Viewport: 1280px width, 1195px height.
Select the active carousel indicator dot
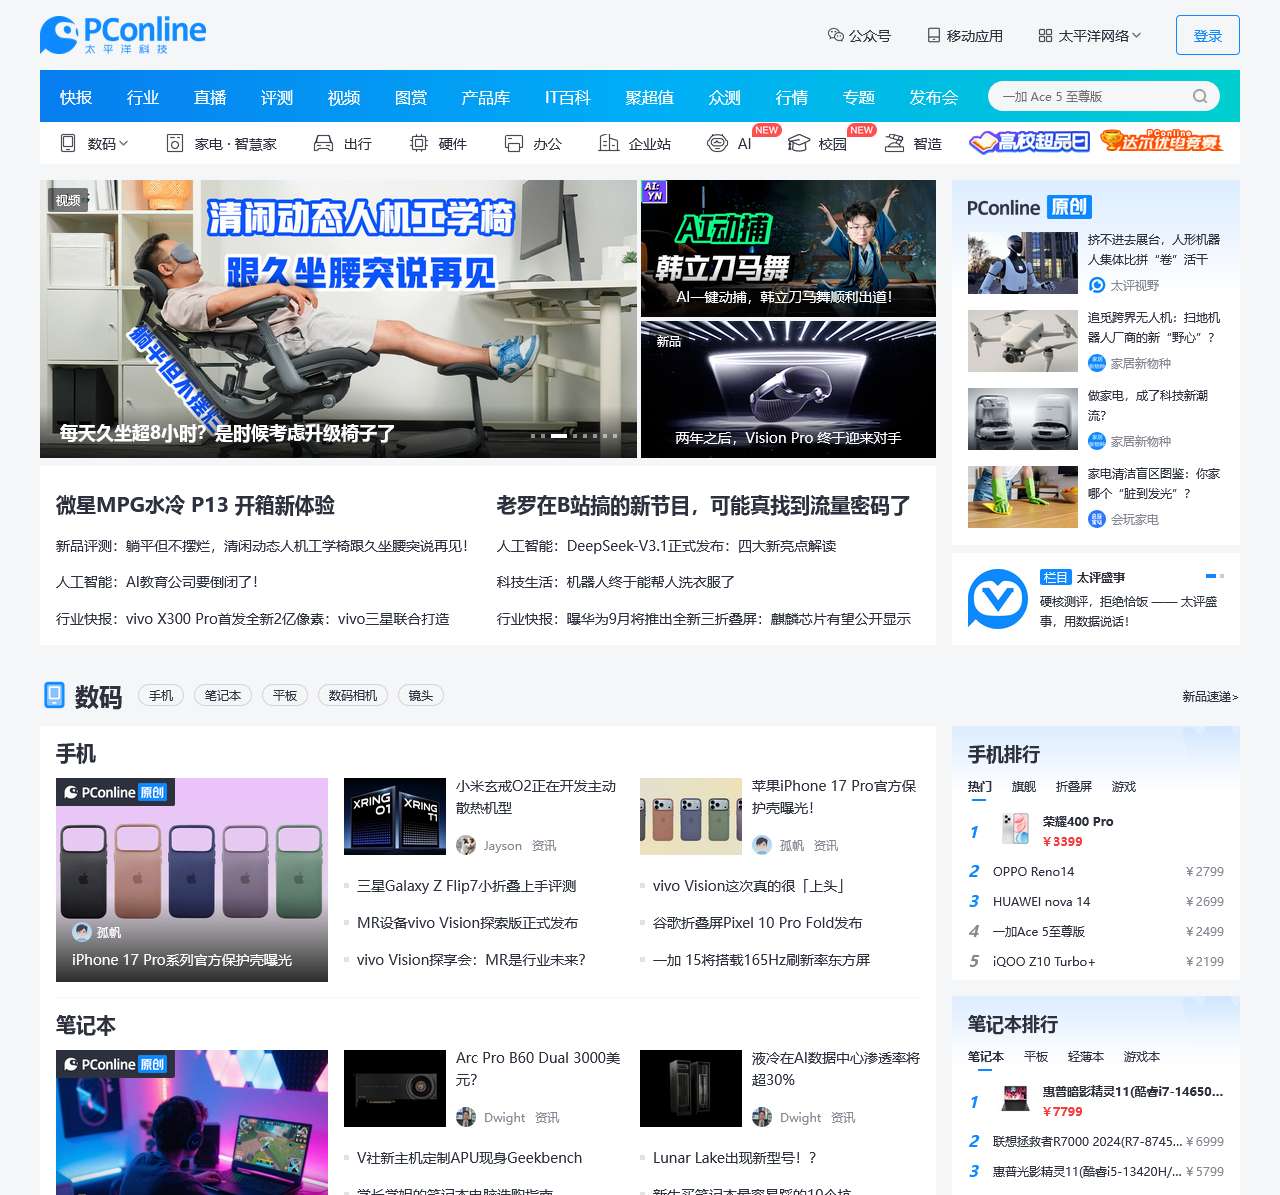[x=559, y=436]
